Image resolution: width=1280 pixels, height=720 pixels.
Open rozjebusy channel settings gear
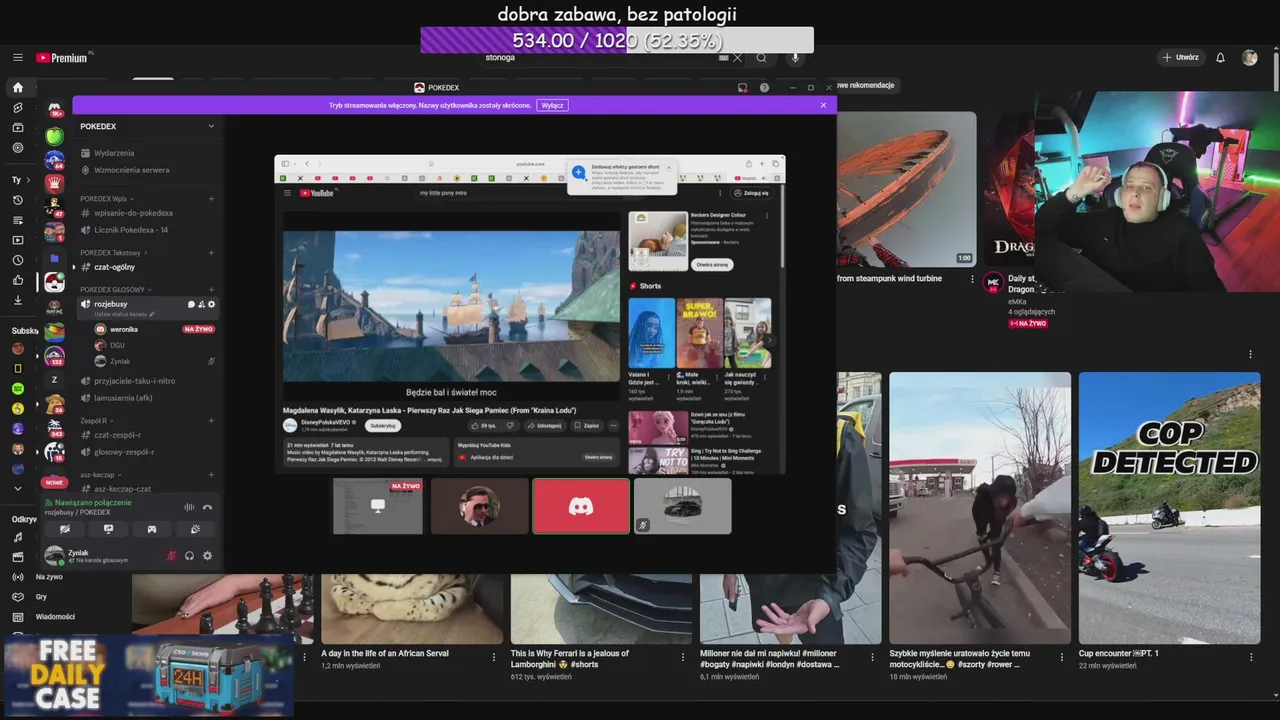pyautogui.click(x=211, y=304)
